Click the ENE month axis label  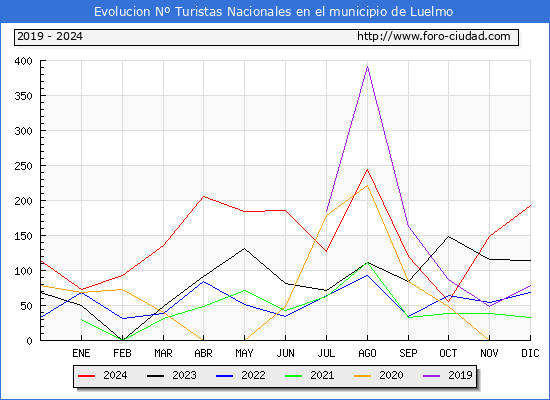pyautogui.click(x=81, y=353)
